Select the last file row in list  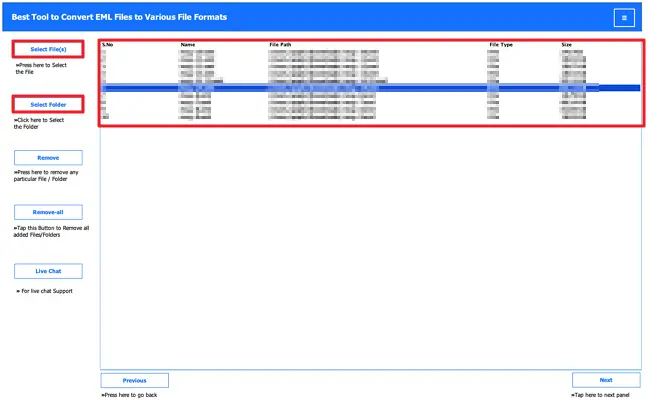[x=371, y=117]
